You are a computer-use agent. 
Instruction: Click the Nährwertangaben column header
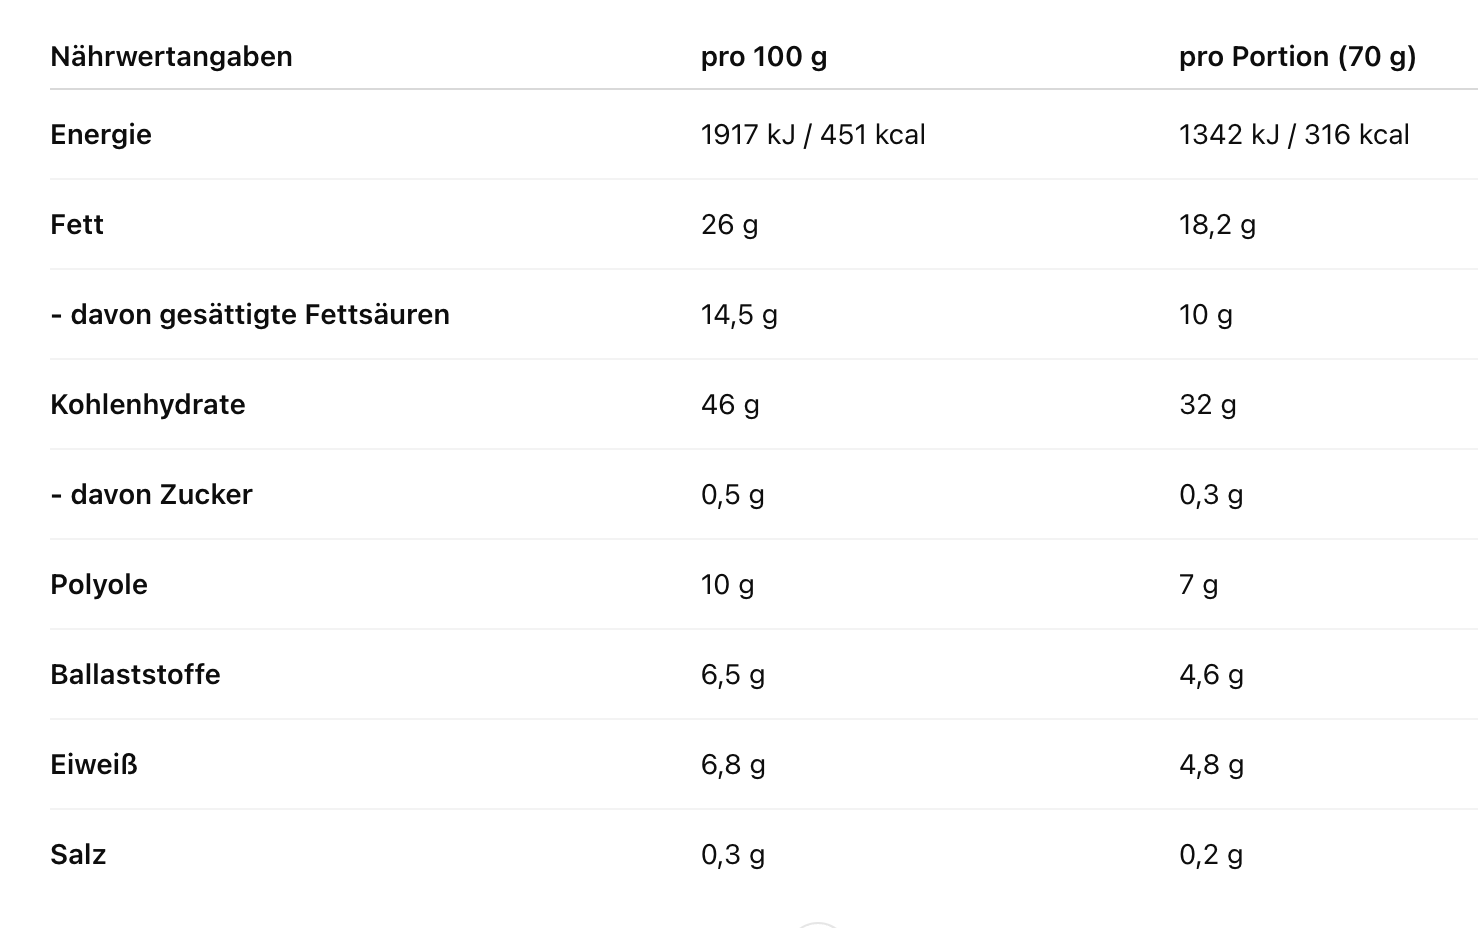[x=171, y=57]
